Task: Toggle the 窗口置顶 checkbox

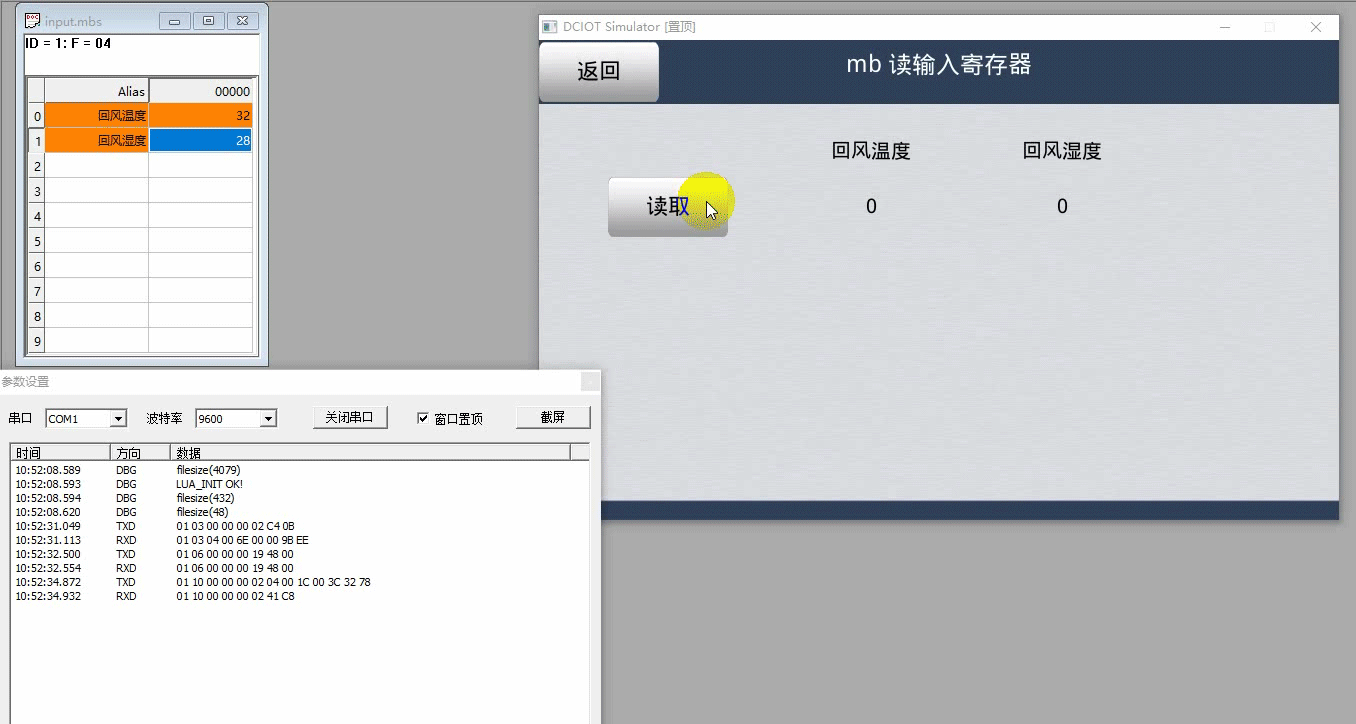Action: 423,418
